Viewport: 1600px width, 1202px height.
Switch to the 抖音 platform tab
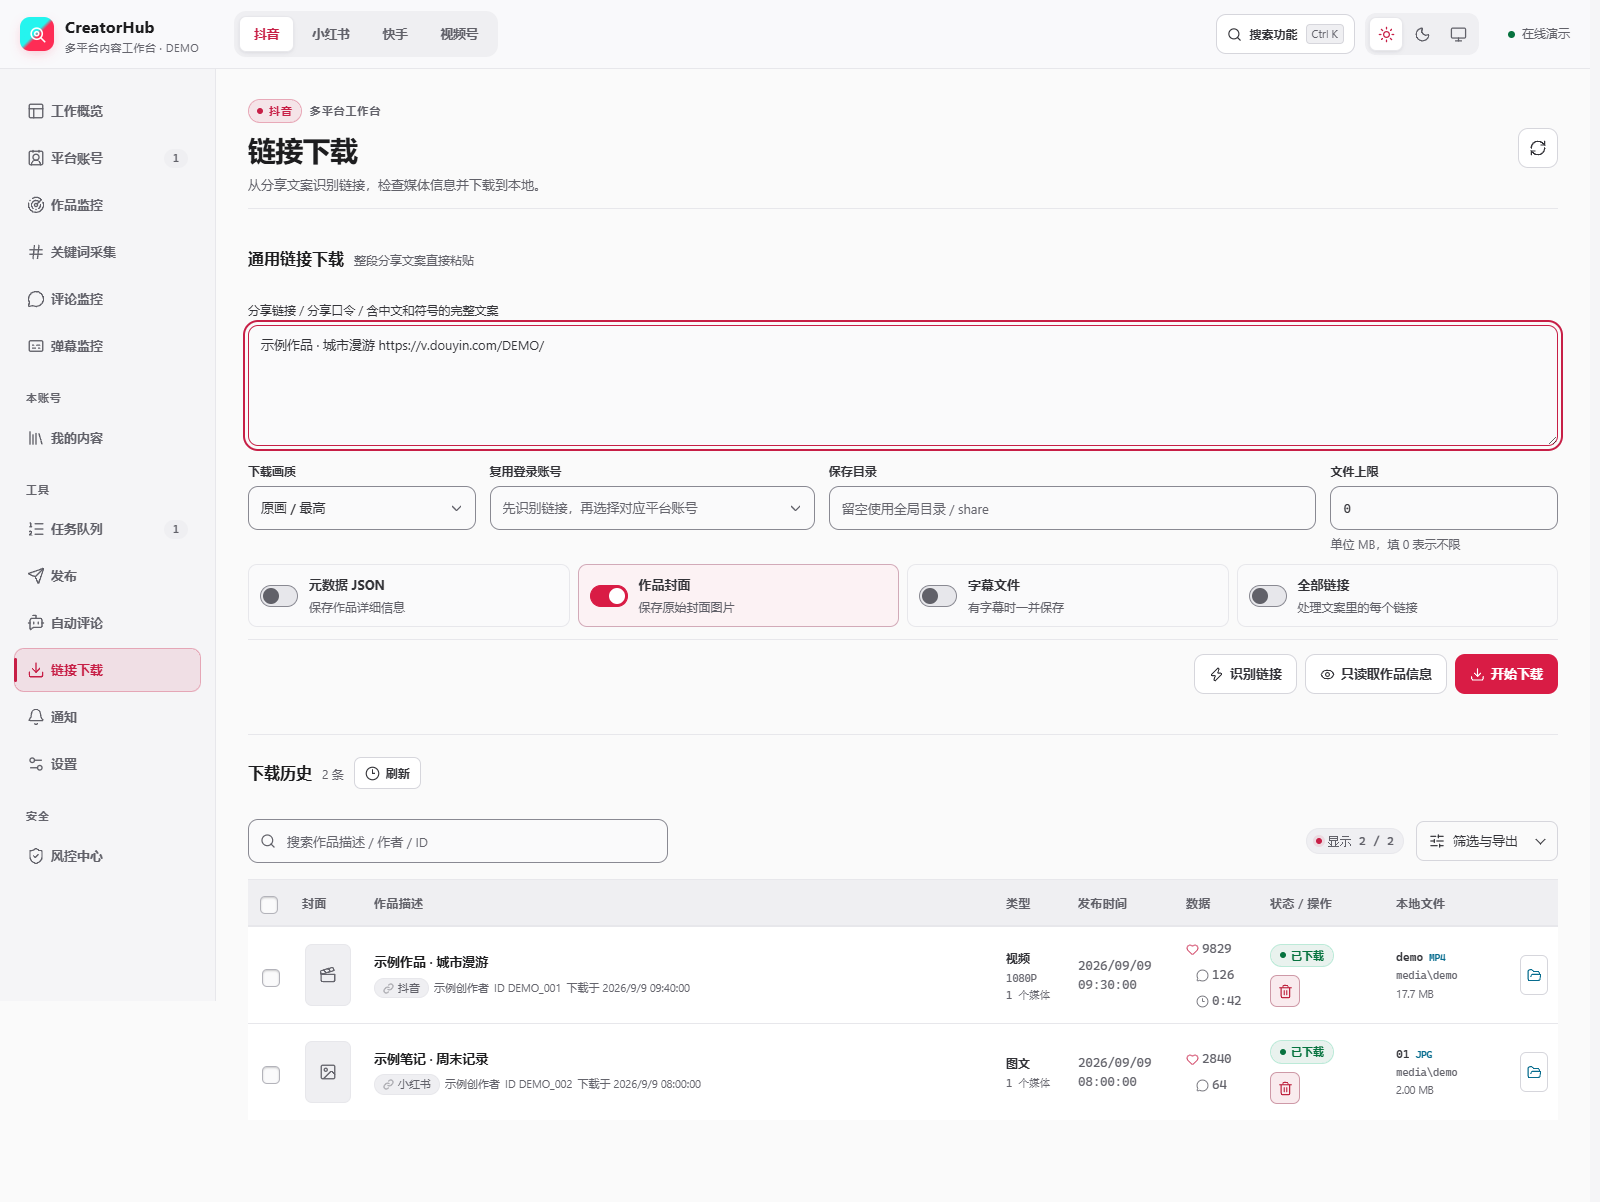pos(266,34)
